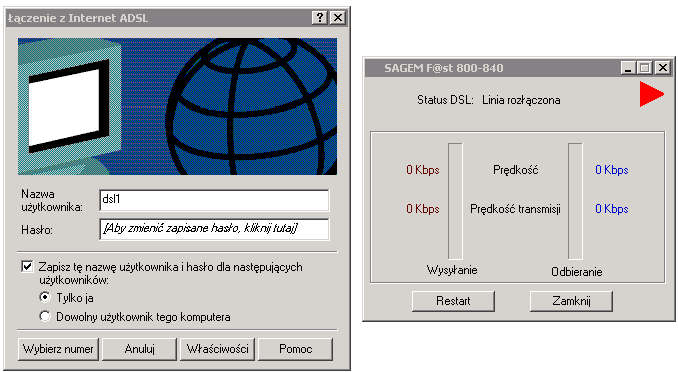Close the SAGEM F@st 800-840 window
The height and width of the screenshot is (372, 678).
coord(663,68)
